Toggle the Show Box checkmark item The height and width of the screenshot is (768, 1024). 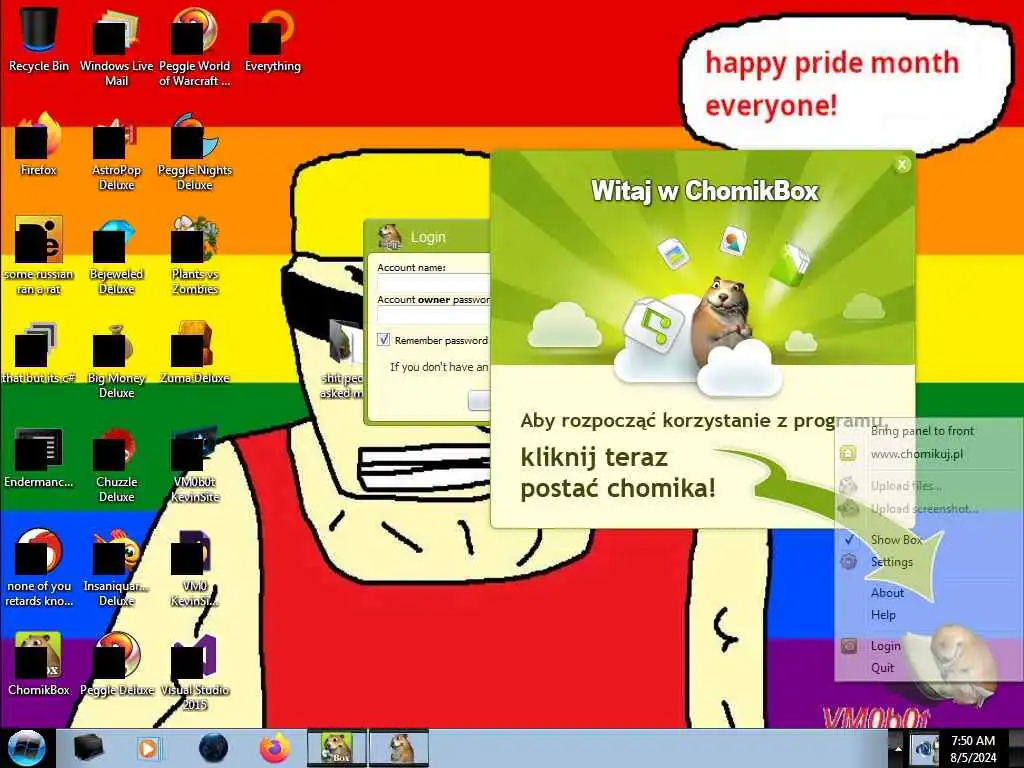point(896,539)
